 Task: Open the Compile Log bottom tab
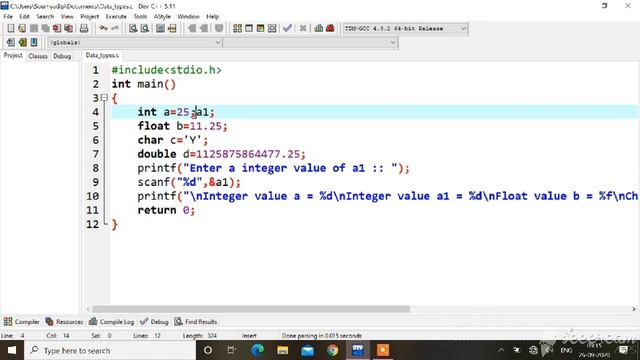click(111, 322)
